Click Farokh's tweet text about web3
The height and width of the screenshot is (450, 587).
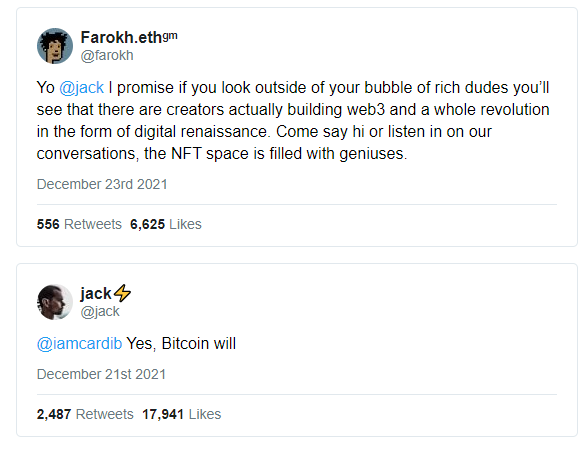pyautogui.click(x=293, y=121)
